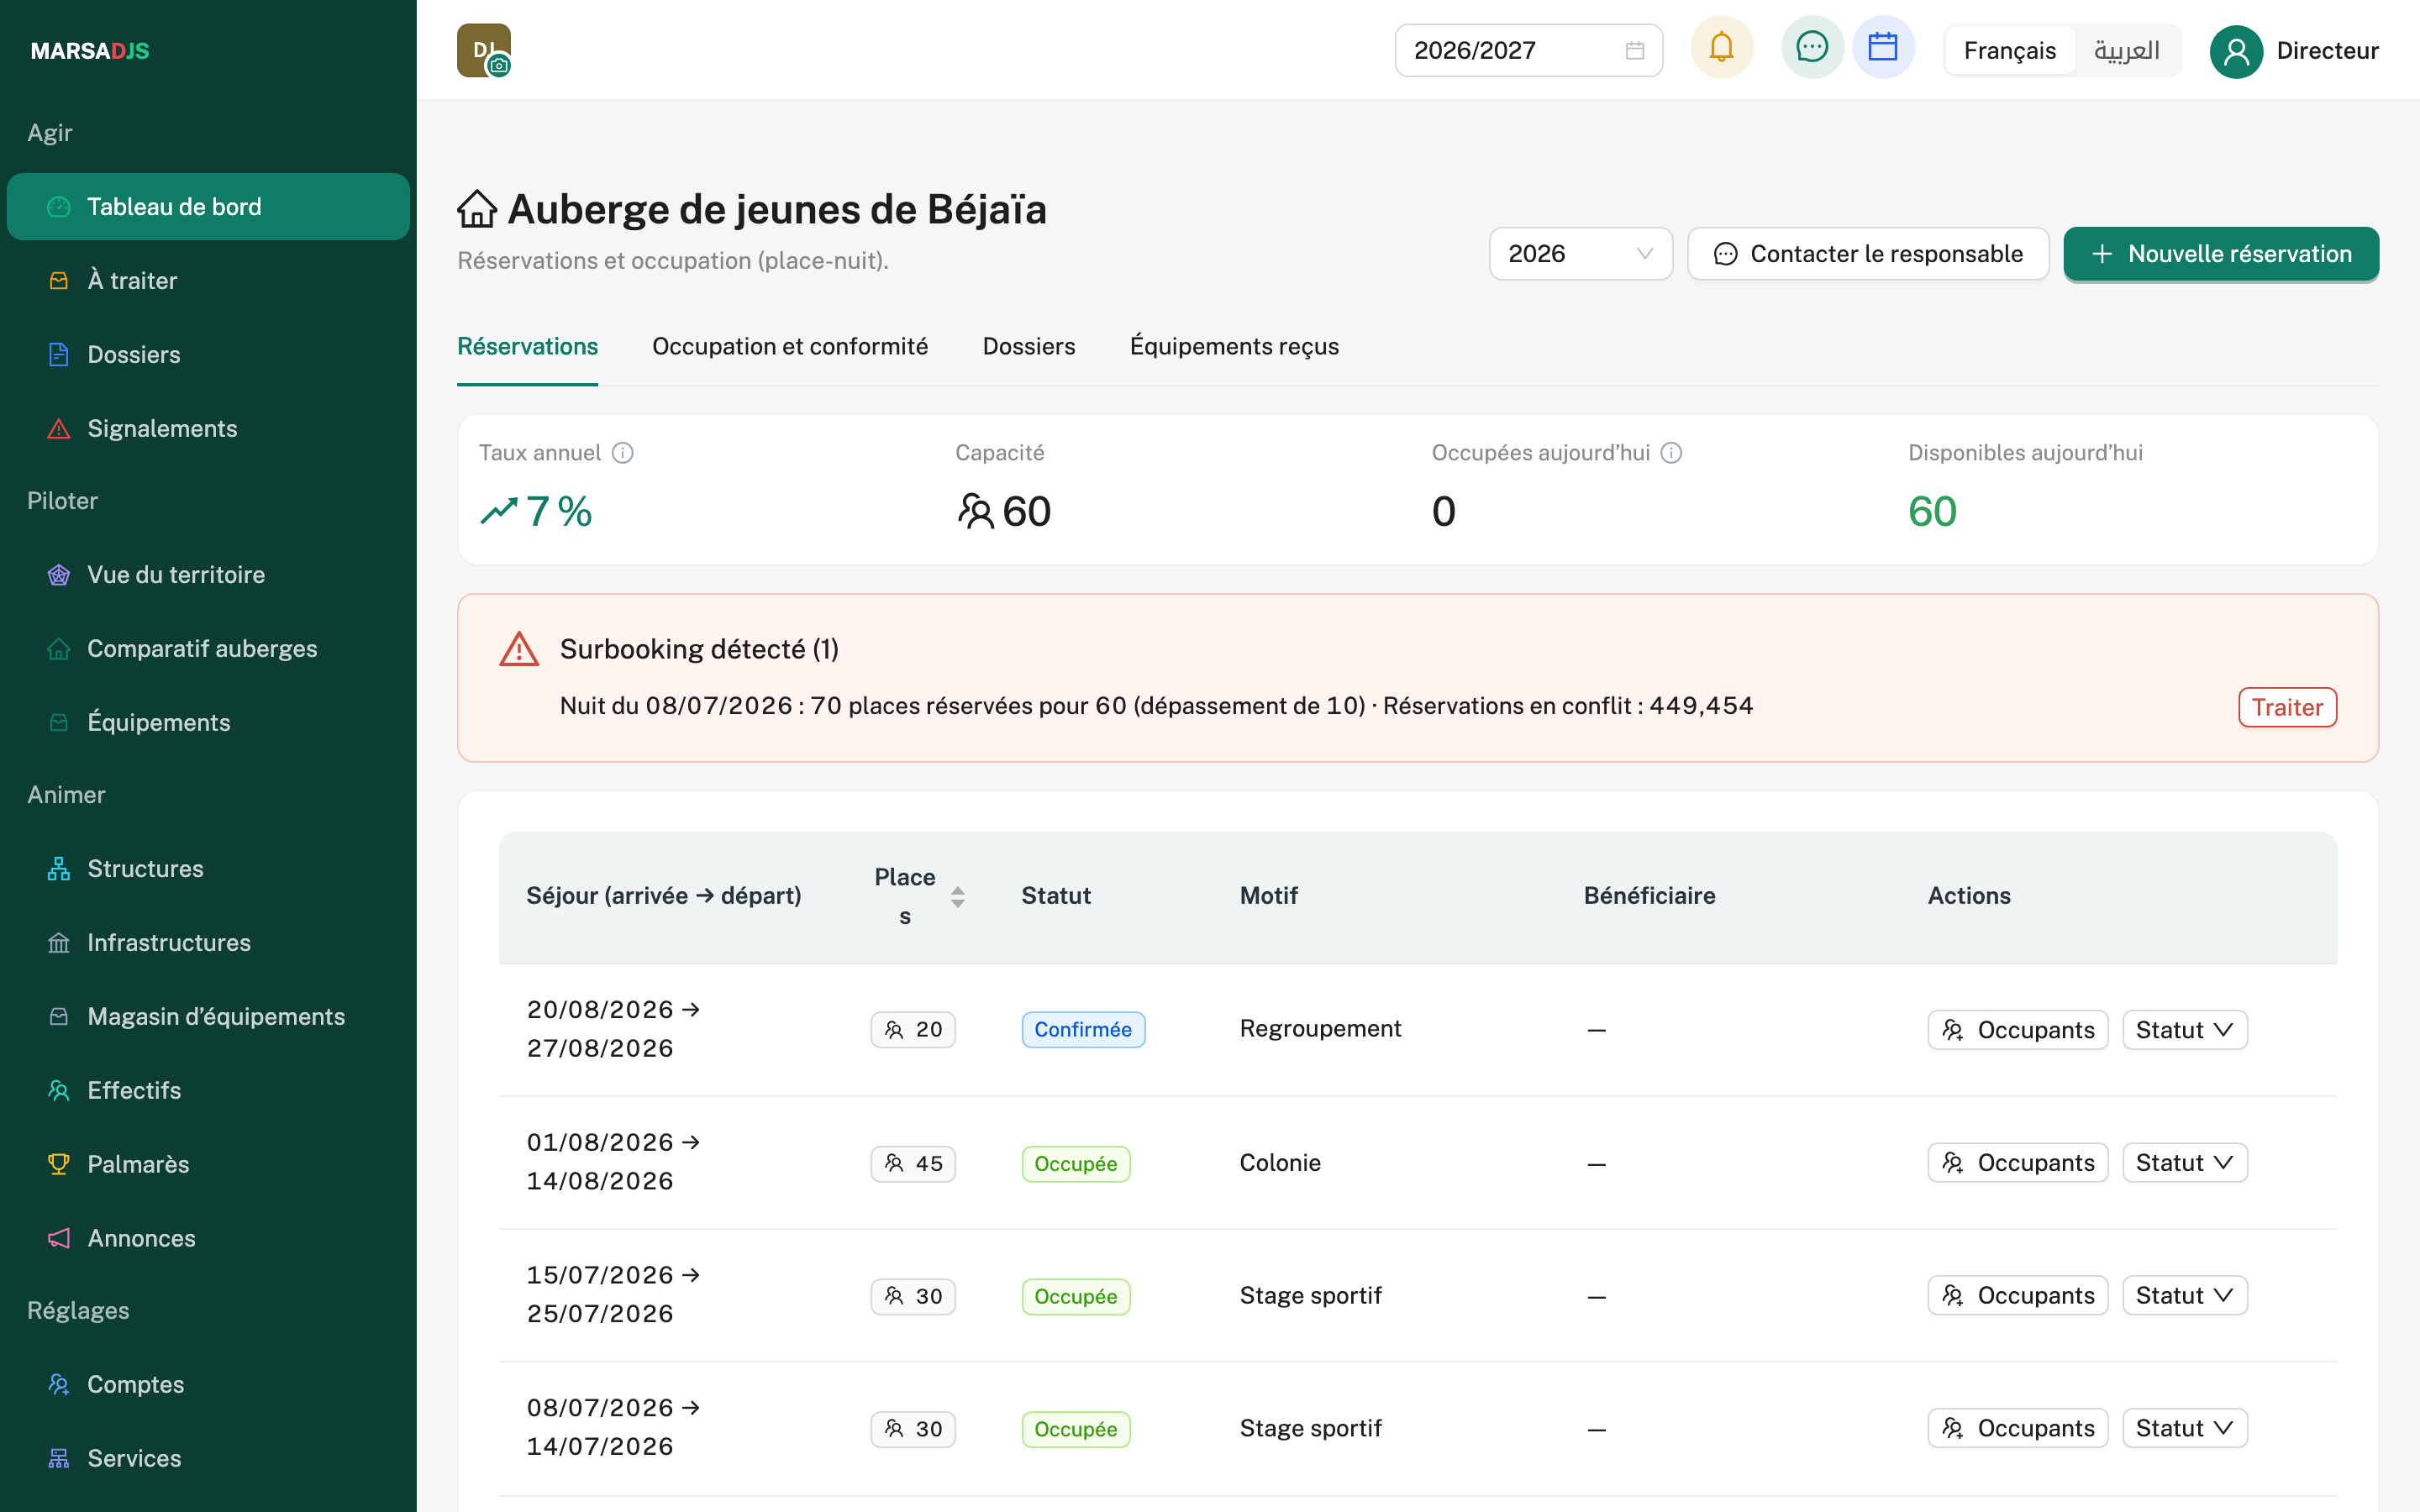The width and height of the screenshot is (2420, 1512).
Task: Click the Confirmée status badge
Action: [1083, 1030]
